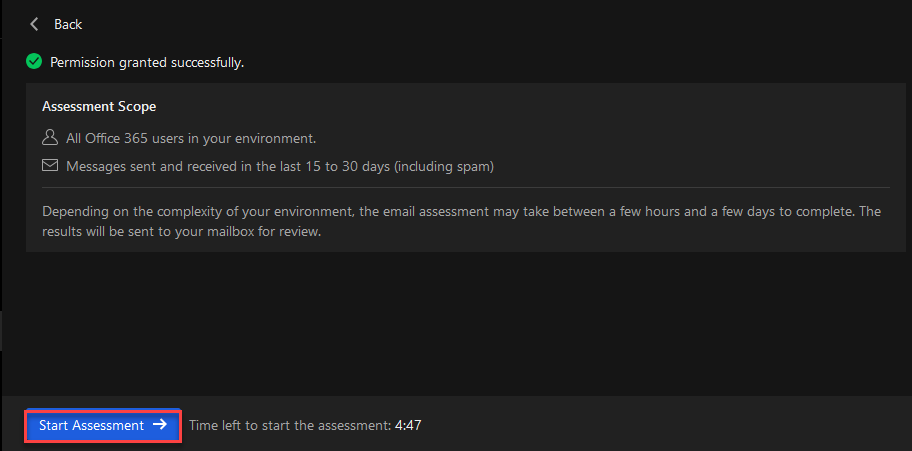
Task: Select the Assessment Scope heading
Action: 99,107
